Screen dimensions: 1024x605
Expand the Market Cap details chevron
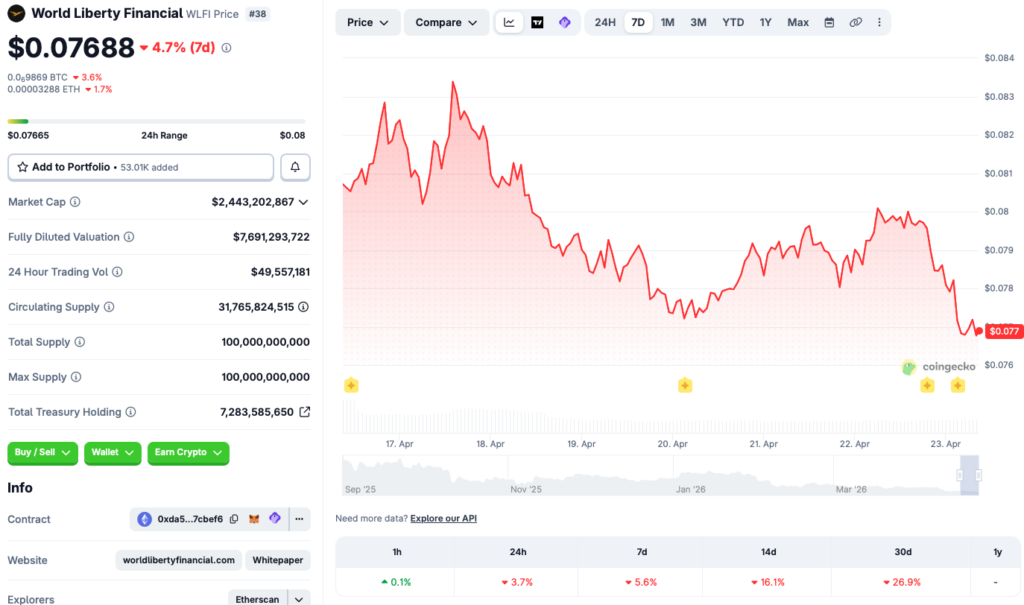304,202
